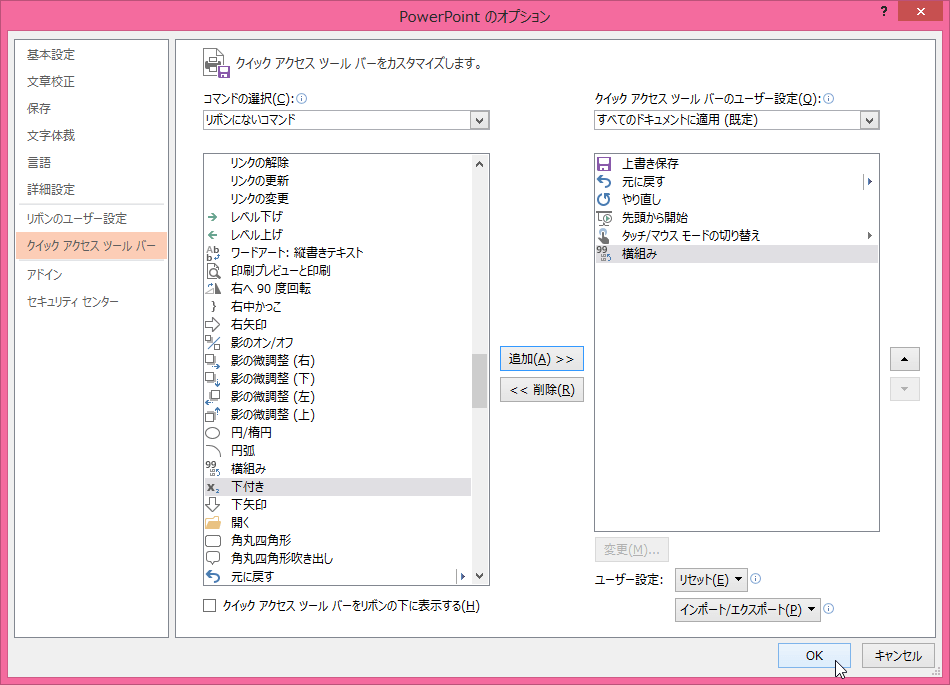
Task: Click the 角丸四角形吹き出し callout icon
Action: [x=213, y=558]
